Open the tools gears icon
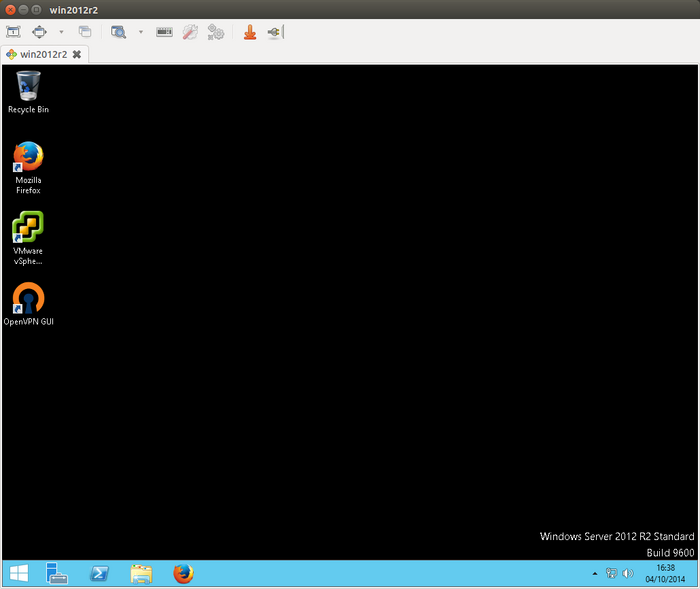Screen dimensions: 700x589 pos(216,32)
